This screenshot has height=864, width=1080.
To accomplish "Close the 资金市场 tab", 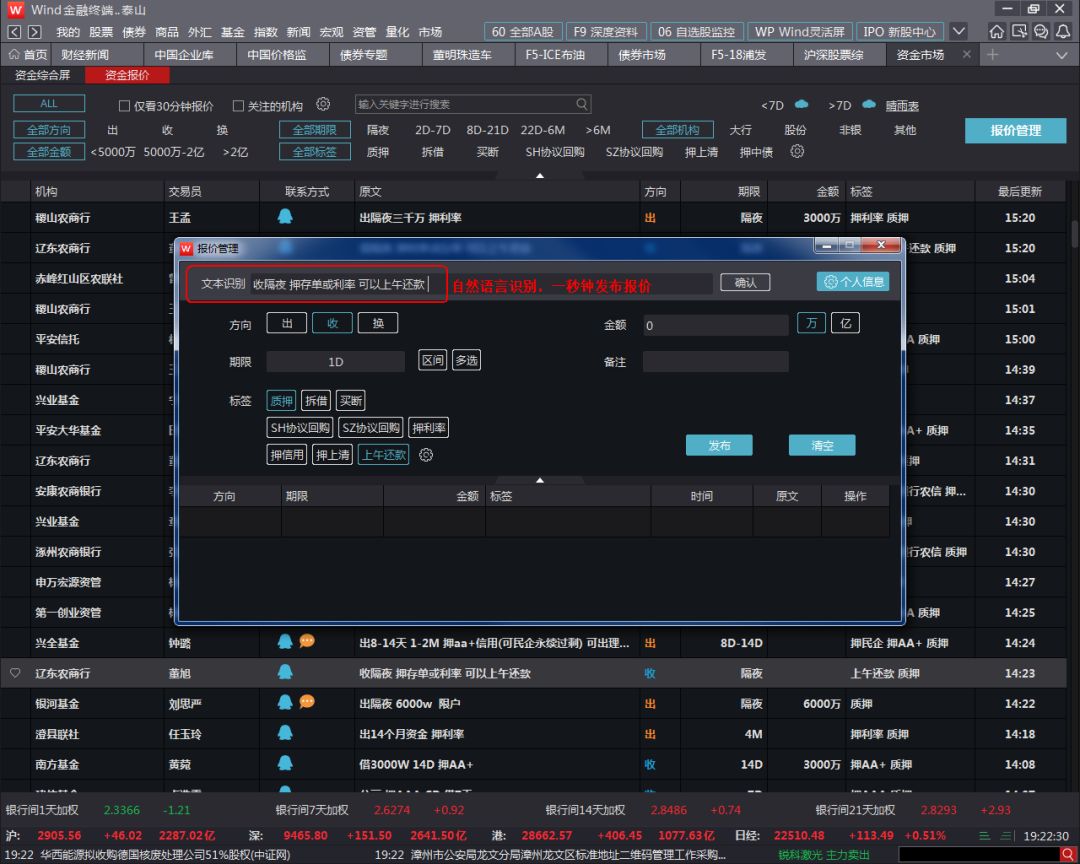I will 967,54.
